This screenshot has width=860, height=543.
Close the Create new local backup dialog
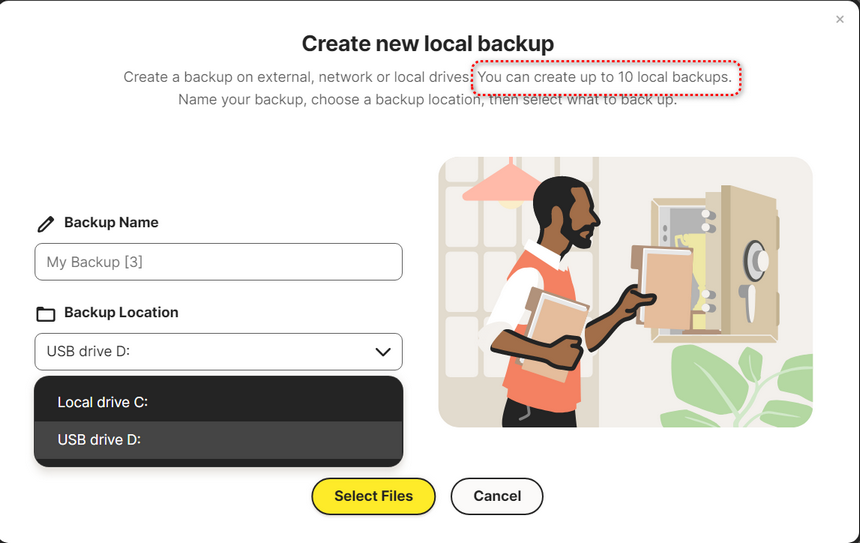(840, 19)
